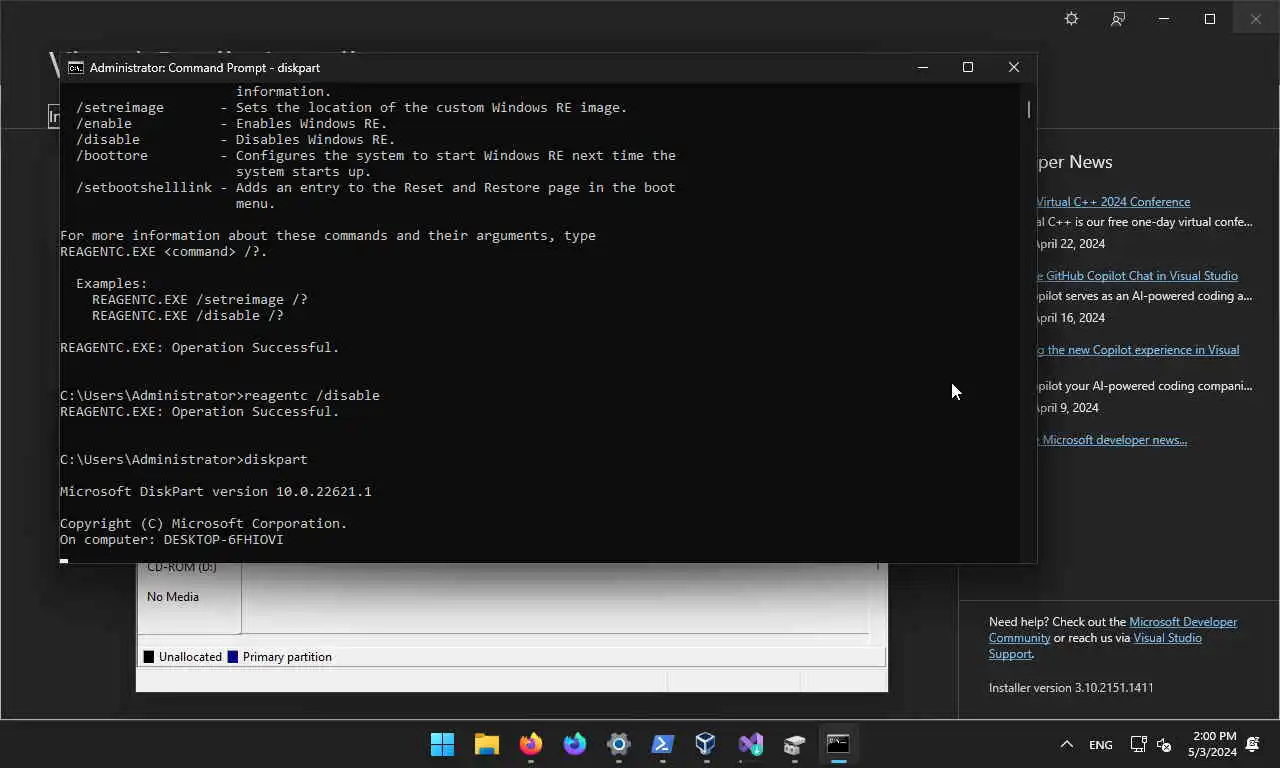Click the '/enable' option text
The height and width of the screenshot is (768, 1280).
tap(104, 124)
